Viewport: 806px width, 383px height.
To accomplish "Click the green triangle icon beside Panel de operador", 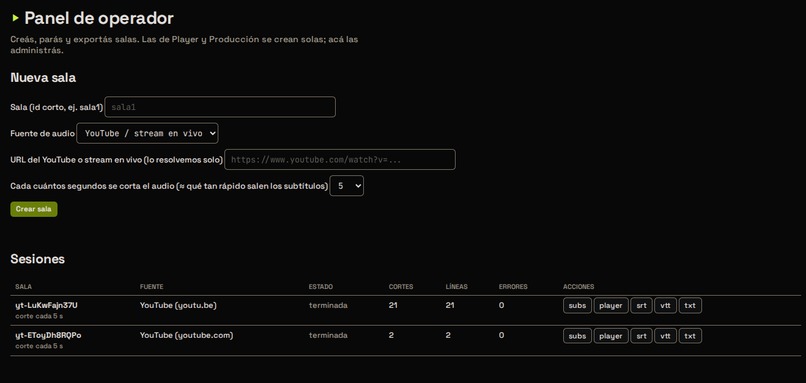I will (15, 18).
